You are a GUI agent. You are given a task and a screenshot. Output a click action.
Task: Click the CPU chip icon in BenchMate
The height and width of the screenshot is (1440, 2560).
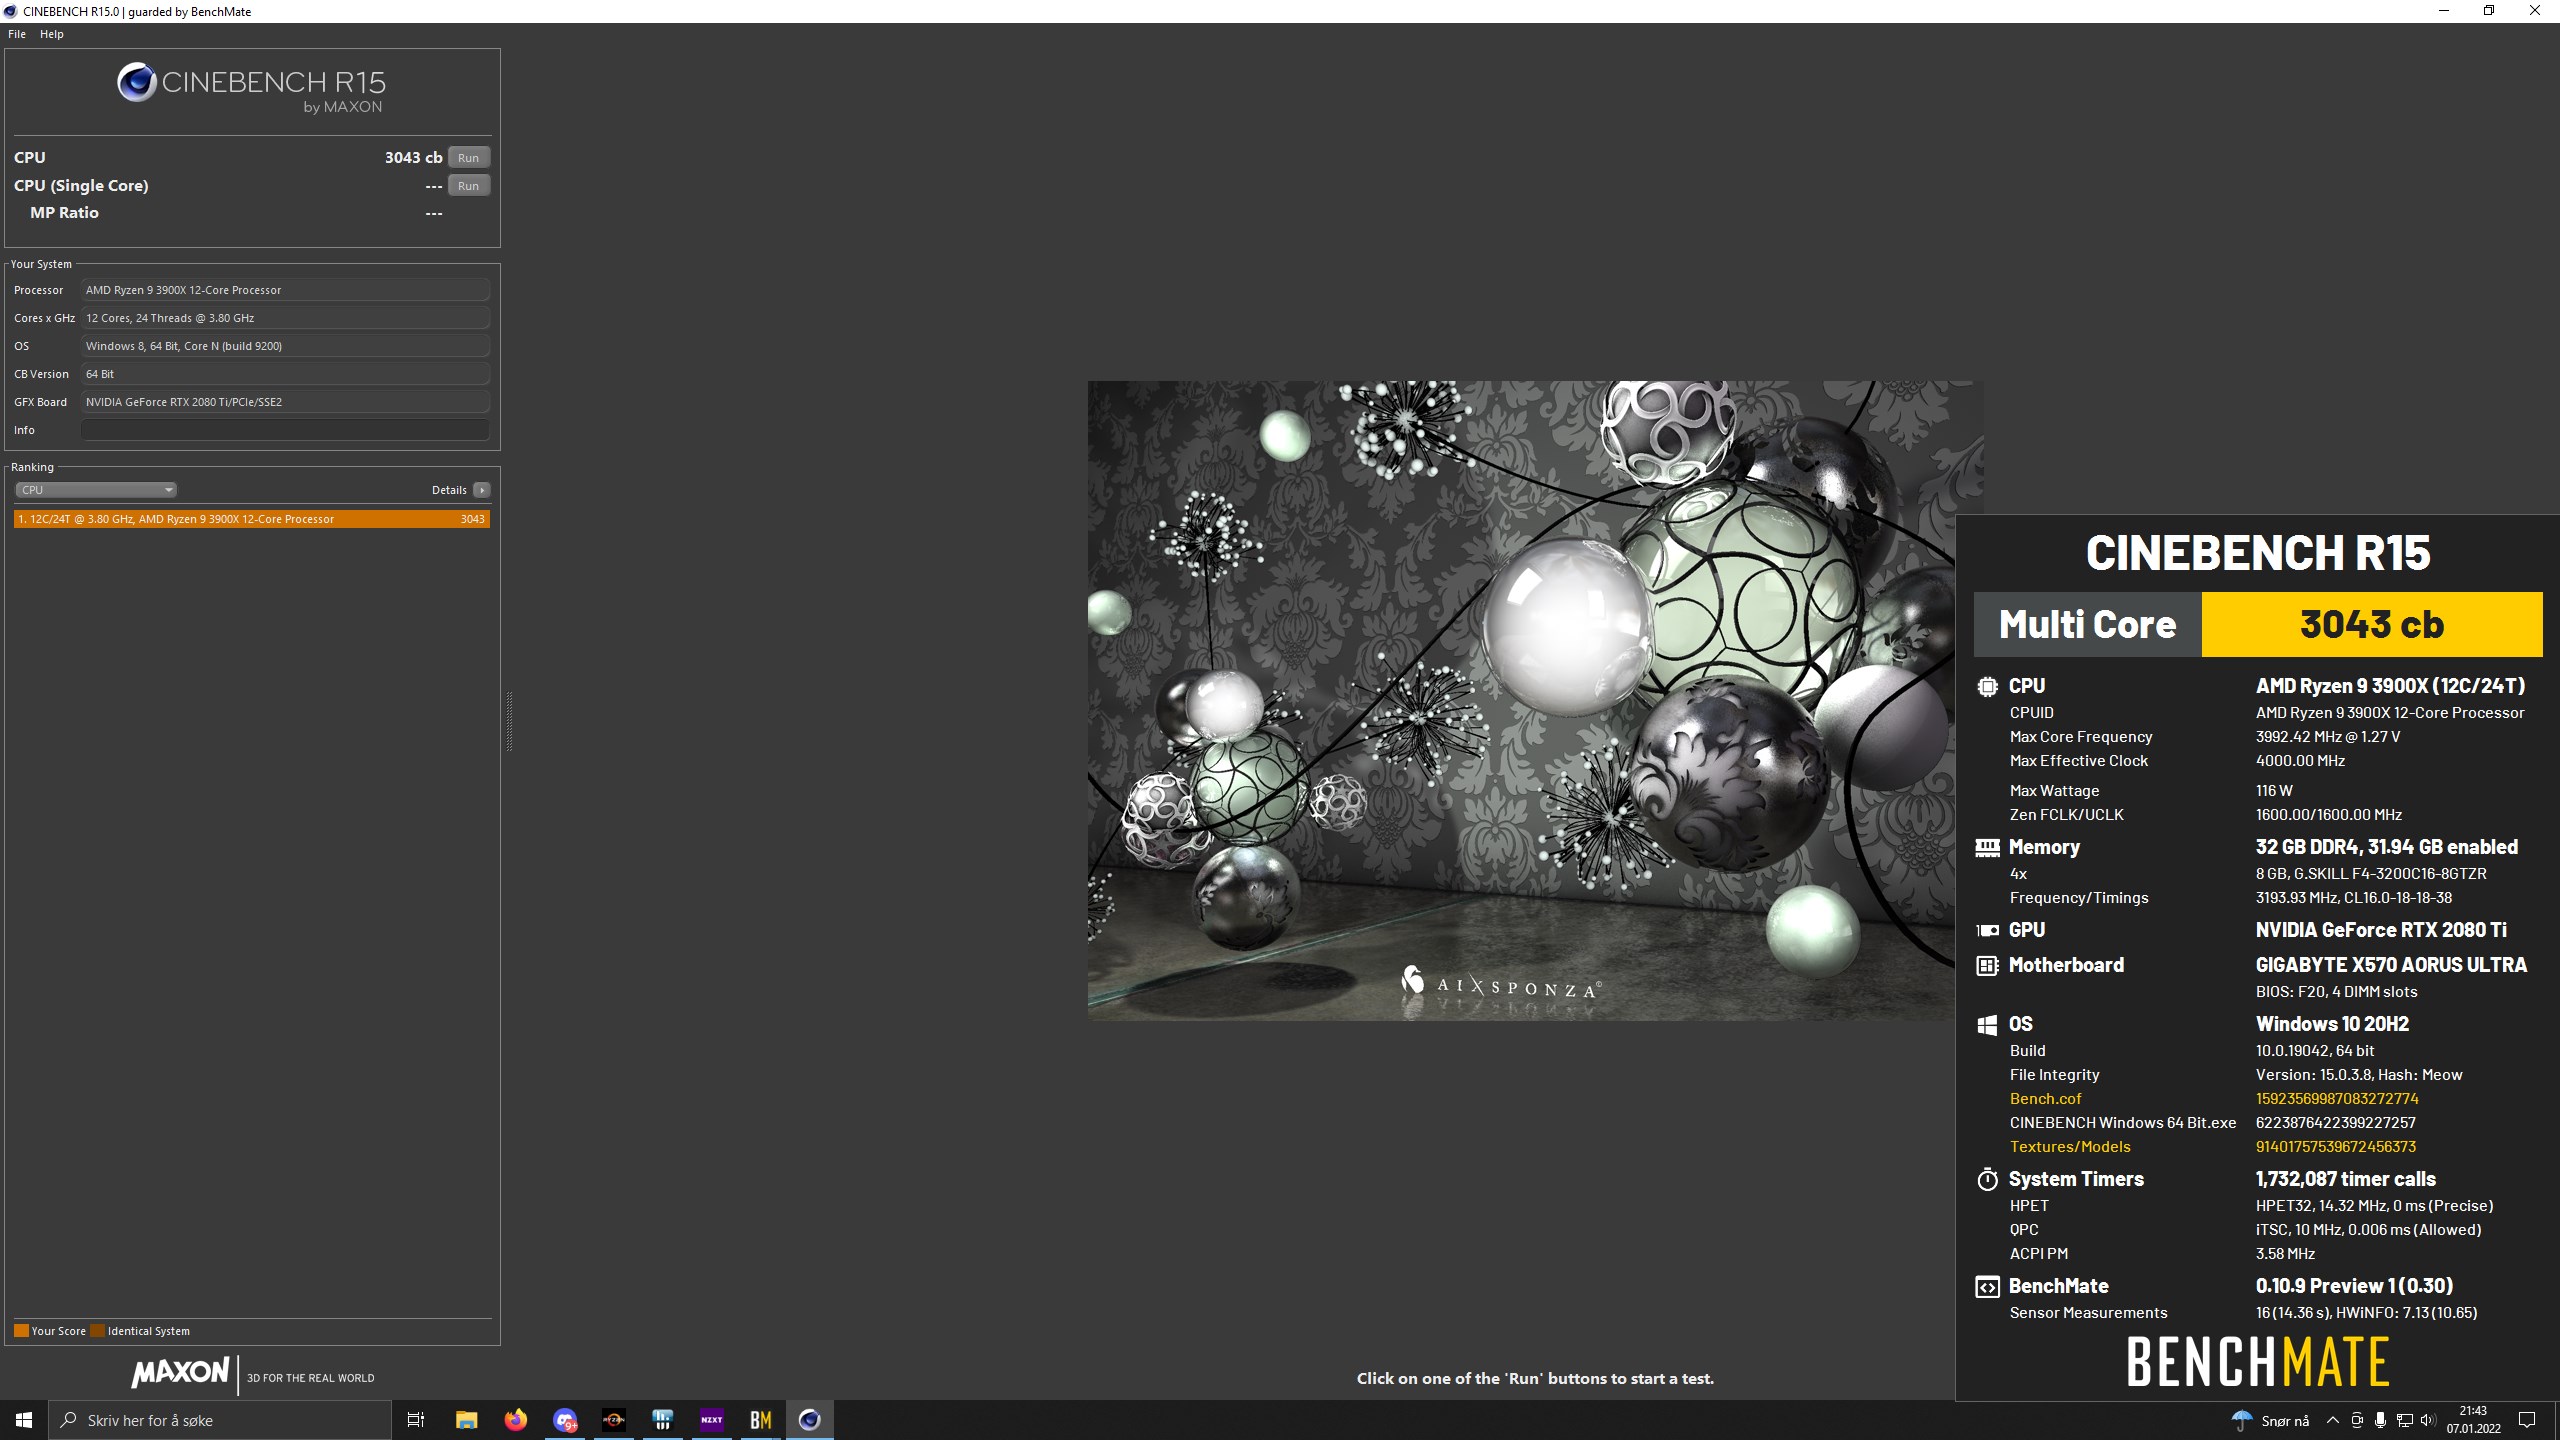pyautogui.click(x=1987, y=687)
